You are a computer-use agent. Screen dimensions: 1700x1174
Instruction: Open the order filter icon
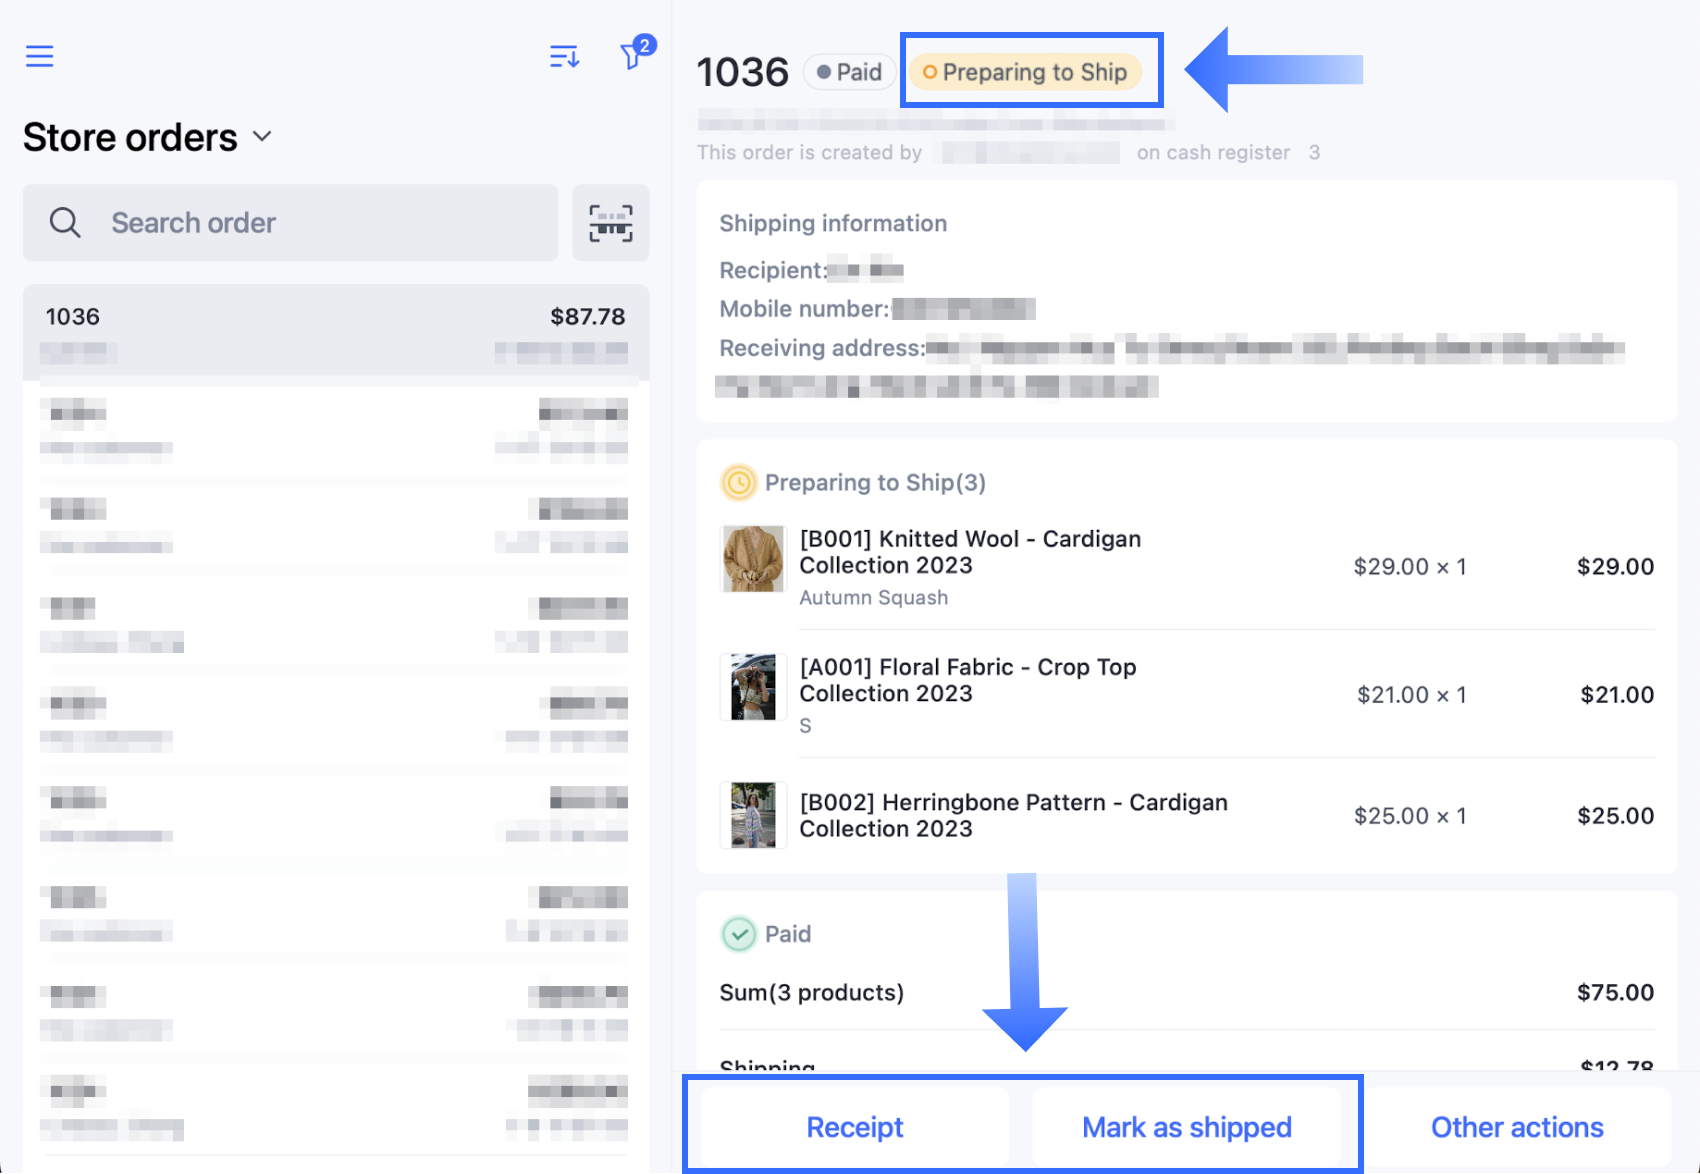click(633, 55)
